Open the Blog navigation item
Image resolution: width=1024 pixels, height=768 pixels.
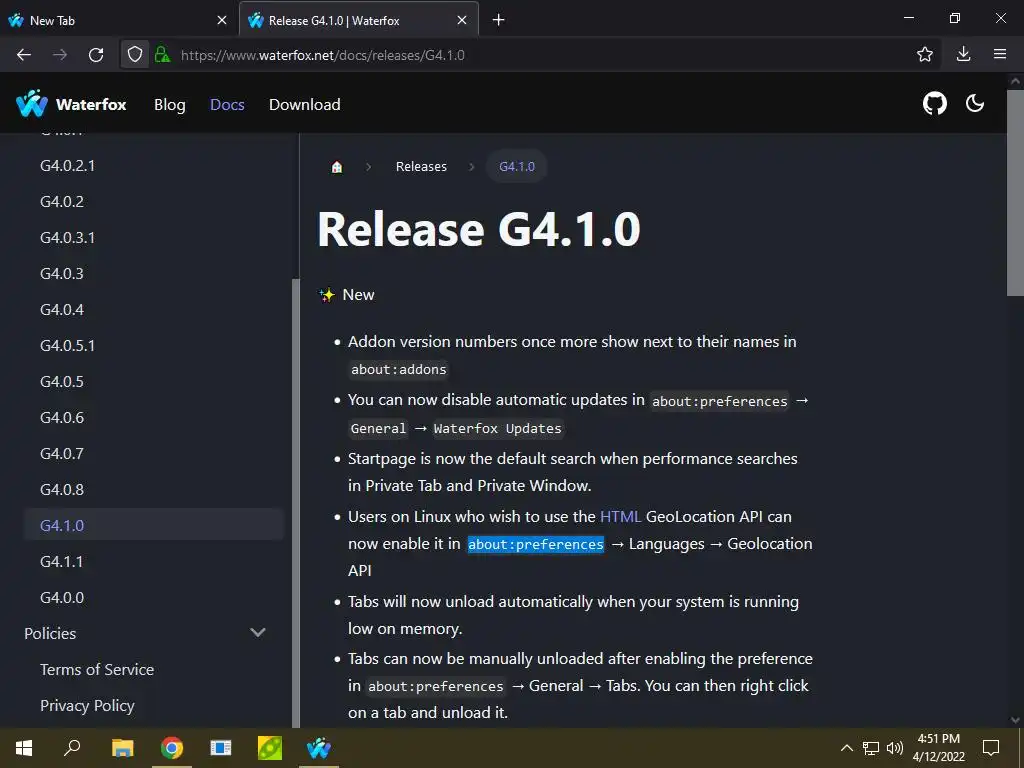point(170,104)
